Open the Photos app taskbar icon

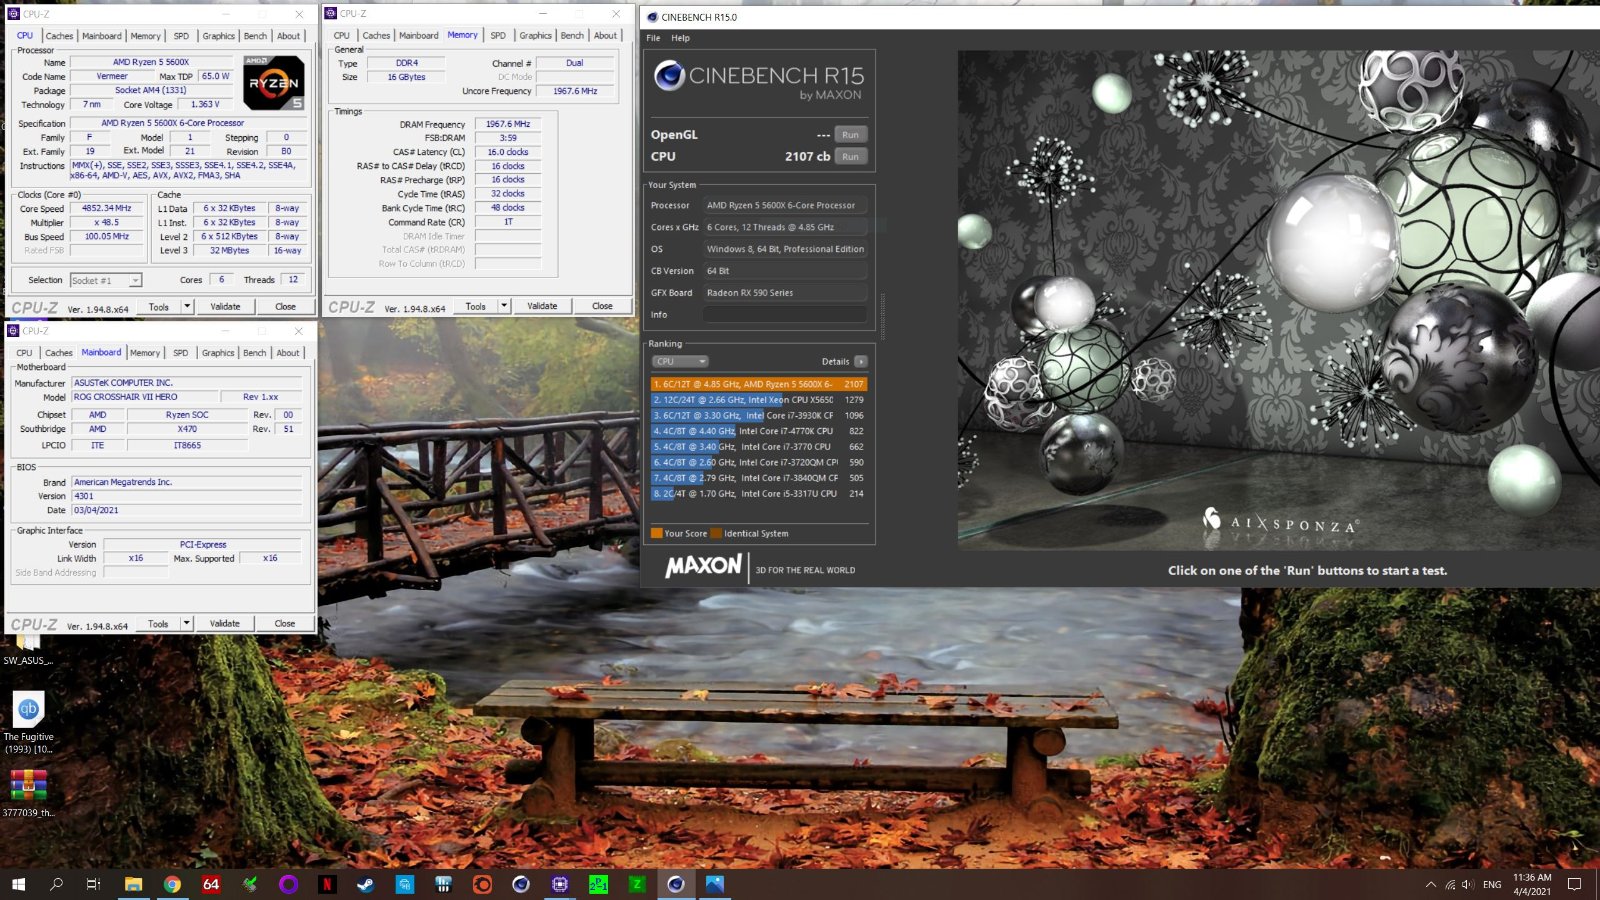[x=715, y=884]
